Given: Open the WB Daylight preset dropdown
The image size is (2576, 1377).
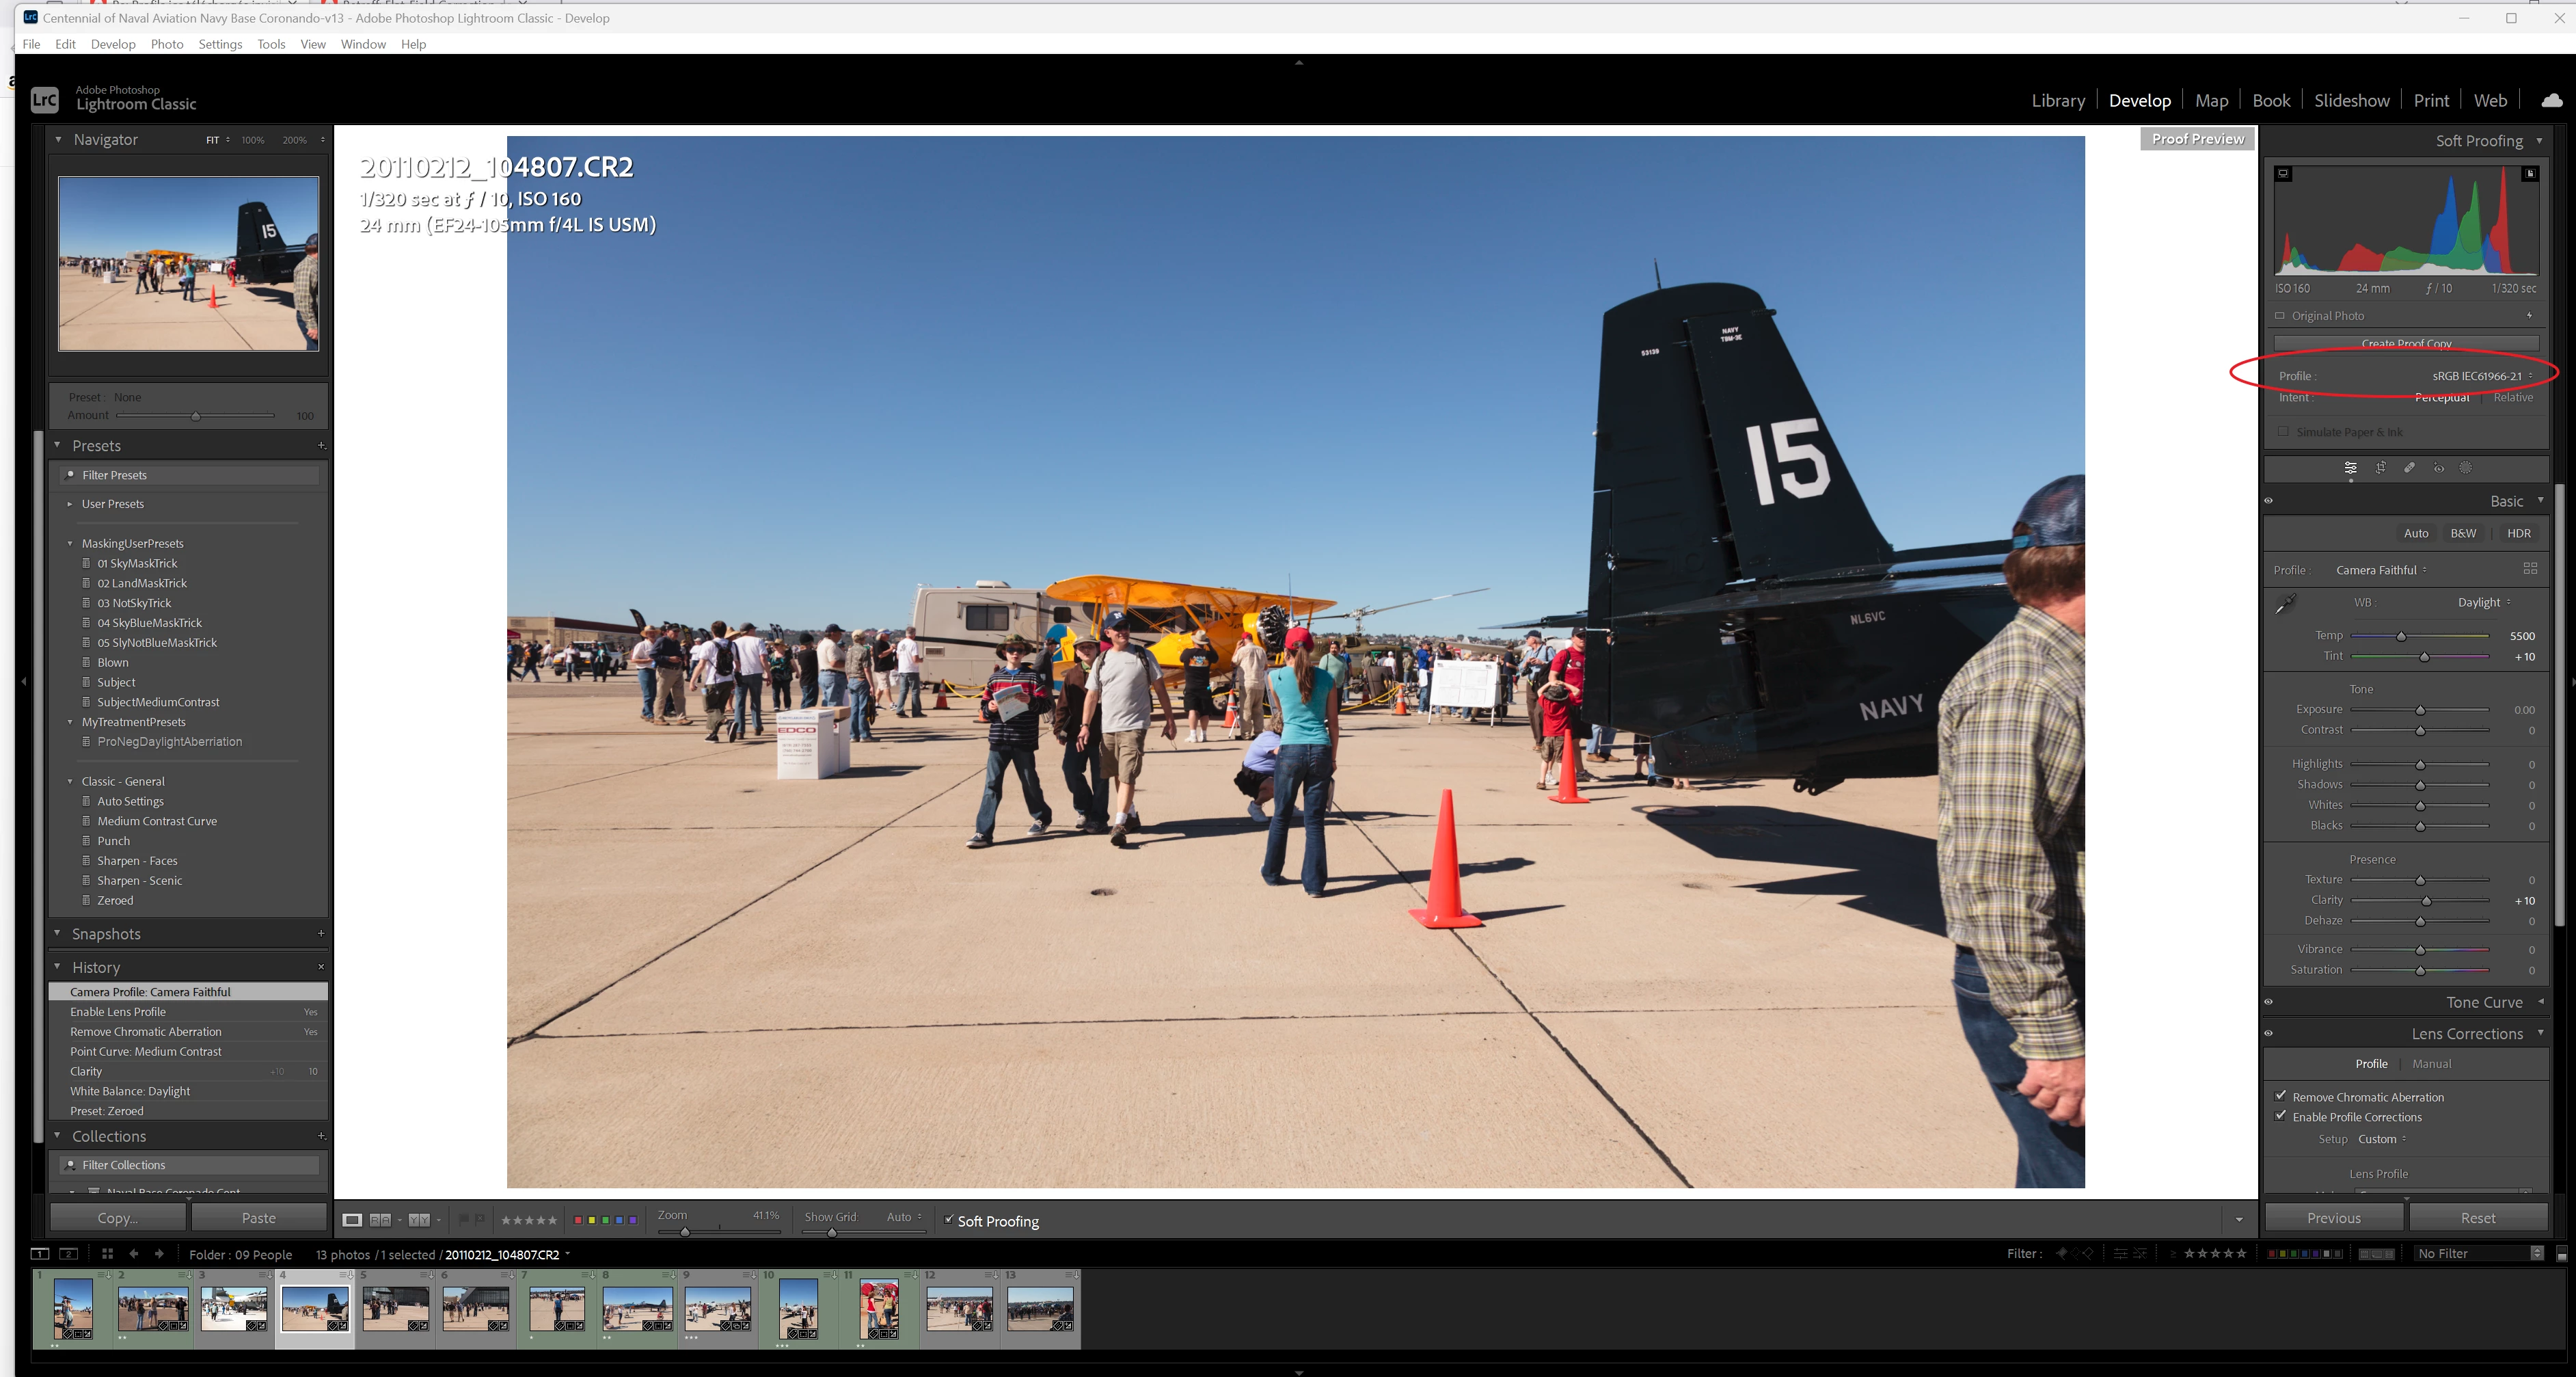Looking at the screenshot, I should click(2484, 603).
